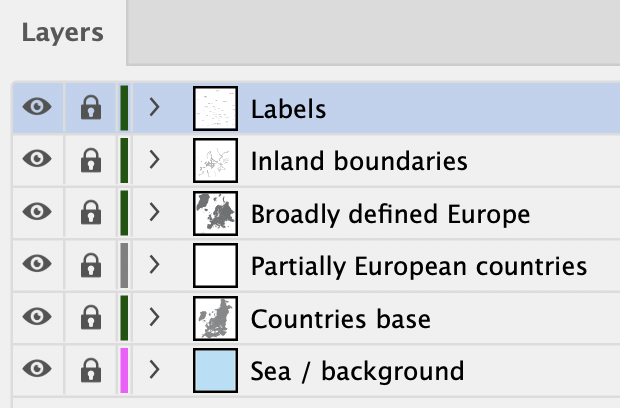Click the magenta Sea / background color bar
Image resolution: width=620 pixels, height=408 pixels.
124,370
